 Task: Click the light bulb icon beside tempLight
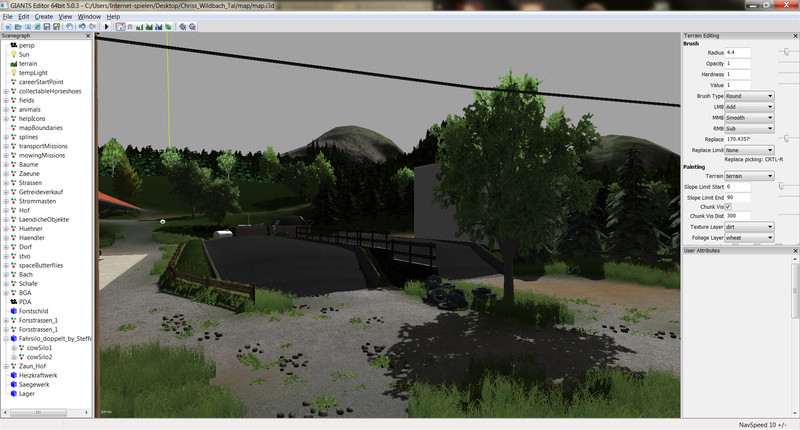[14, 72]
